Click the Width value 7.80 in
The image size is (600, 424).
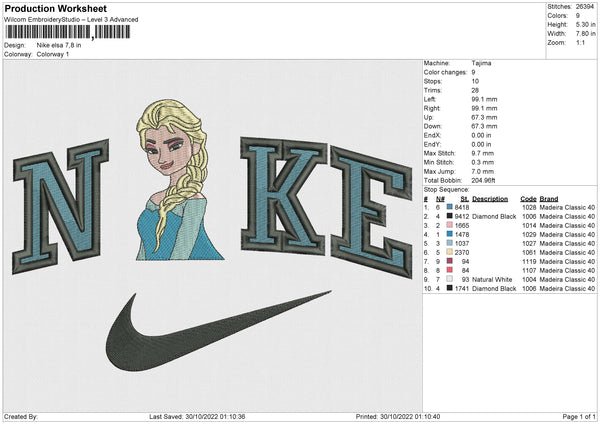[x=585, y=34]
